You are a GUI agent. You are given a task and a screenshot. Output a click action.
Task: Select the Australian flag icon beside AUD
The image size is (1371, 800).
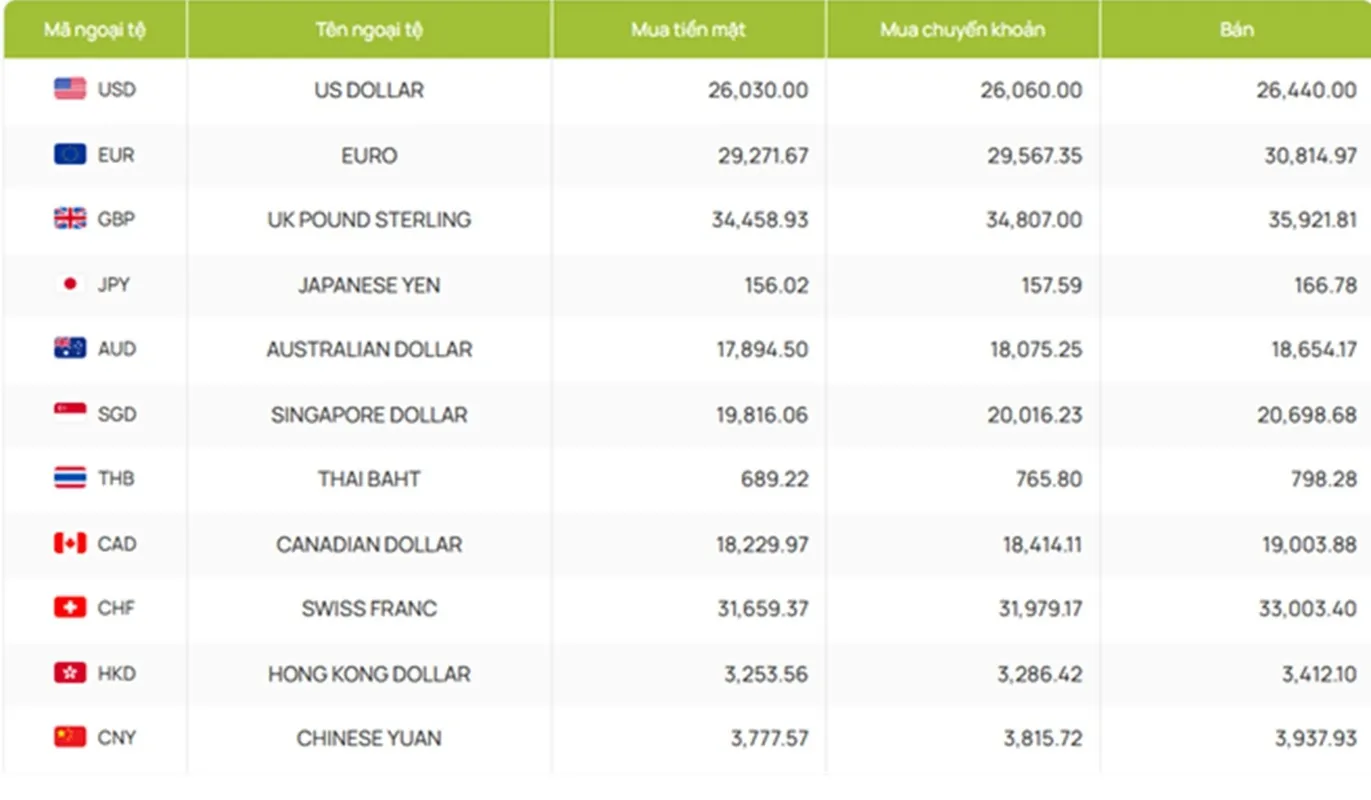pyautogui.click(x=70, y=348)
